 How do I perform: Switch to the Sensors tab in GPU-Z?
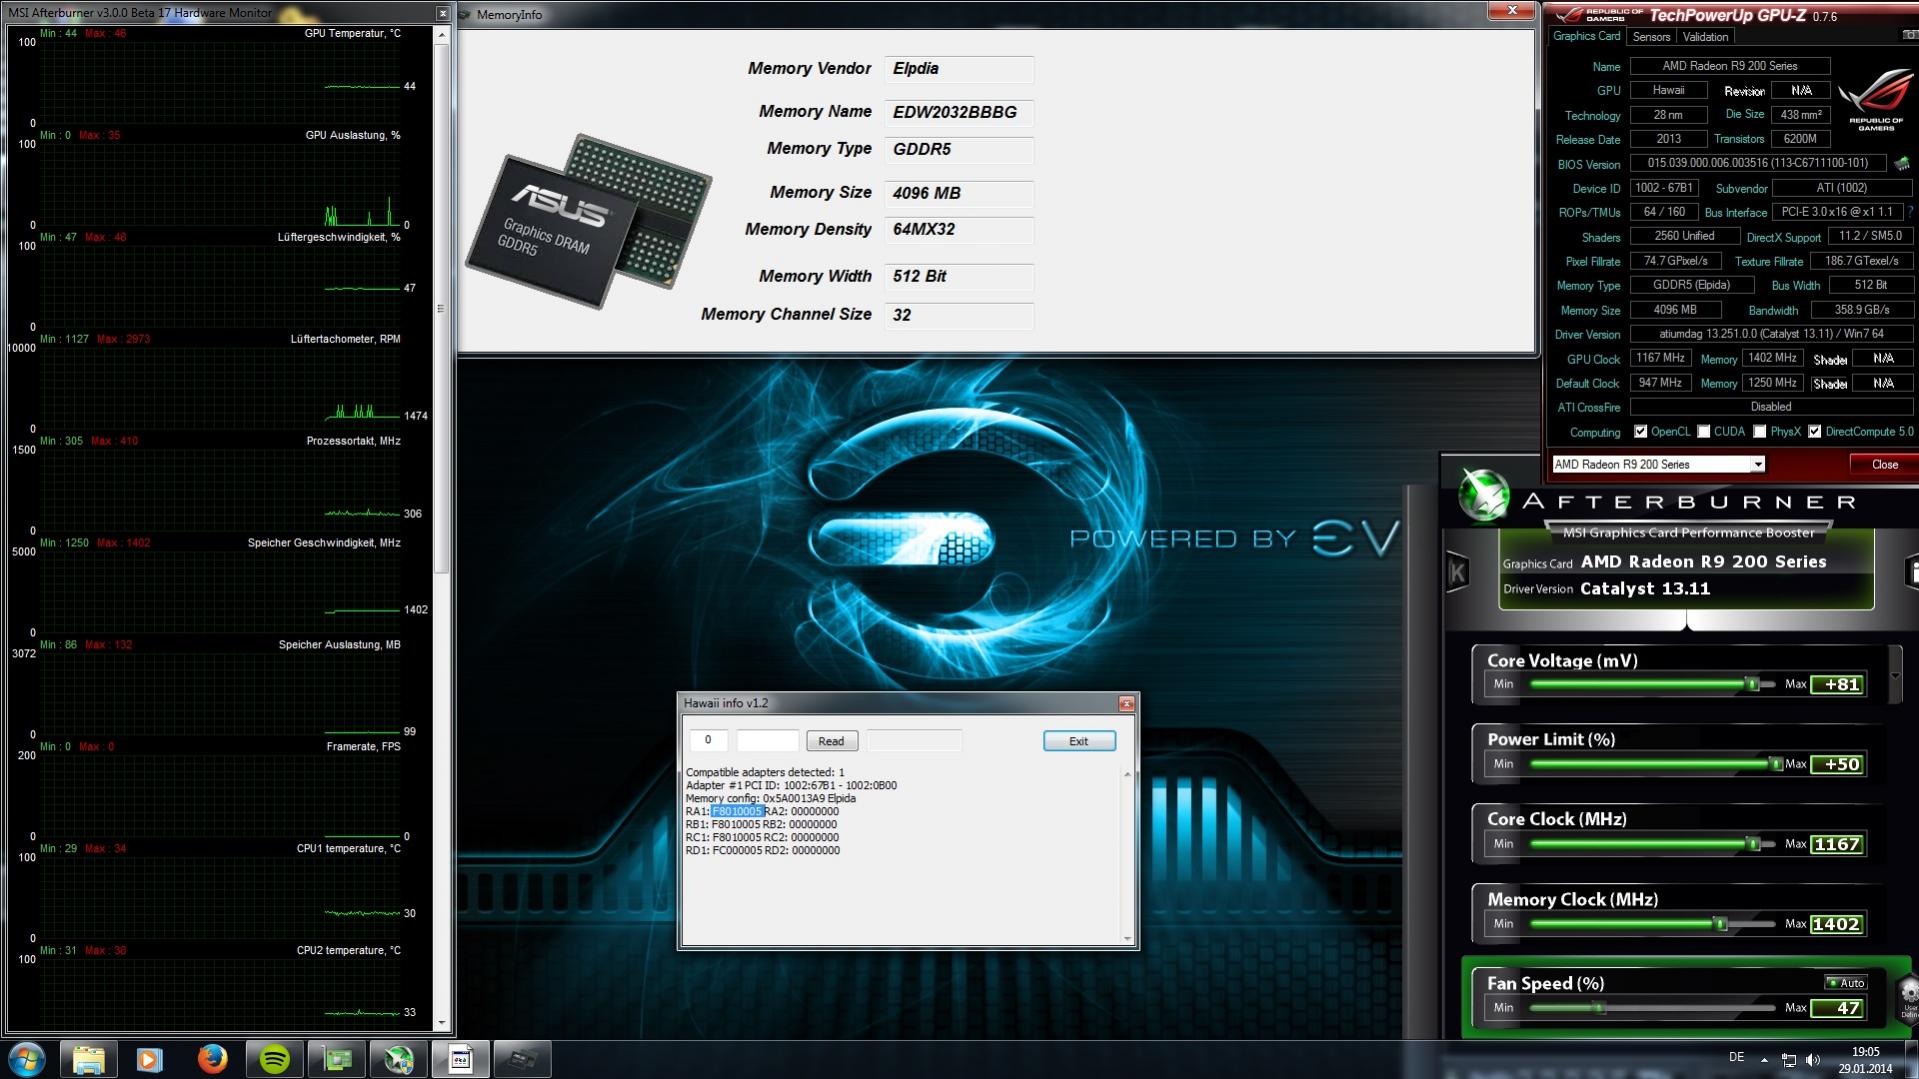click(x=1651, y=37)
